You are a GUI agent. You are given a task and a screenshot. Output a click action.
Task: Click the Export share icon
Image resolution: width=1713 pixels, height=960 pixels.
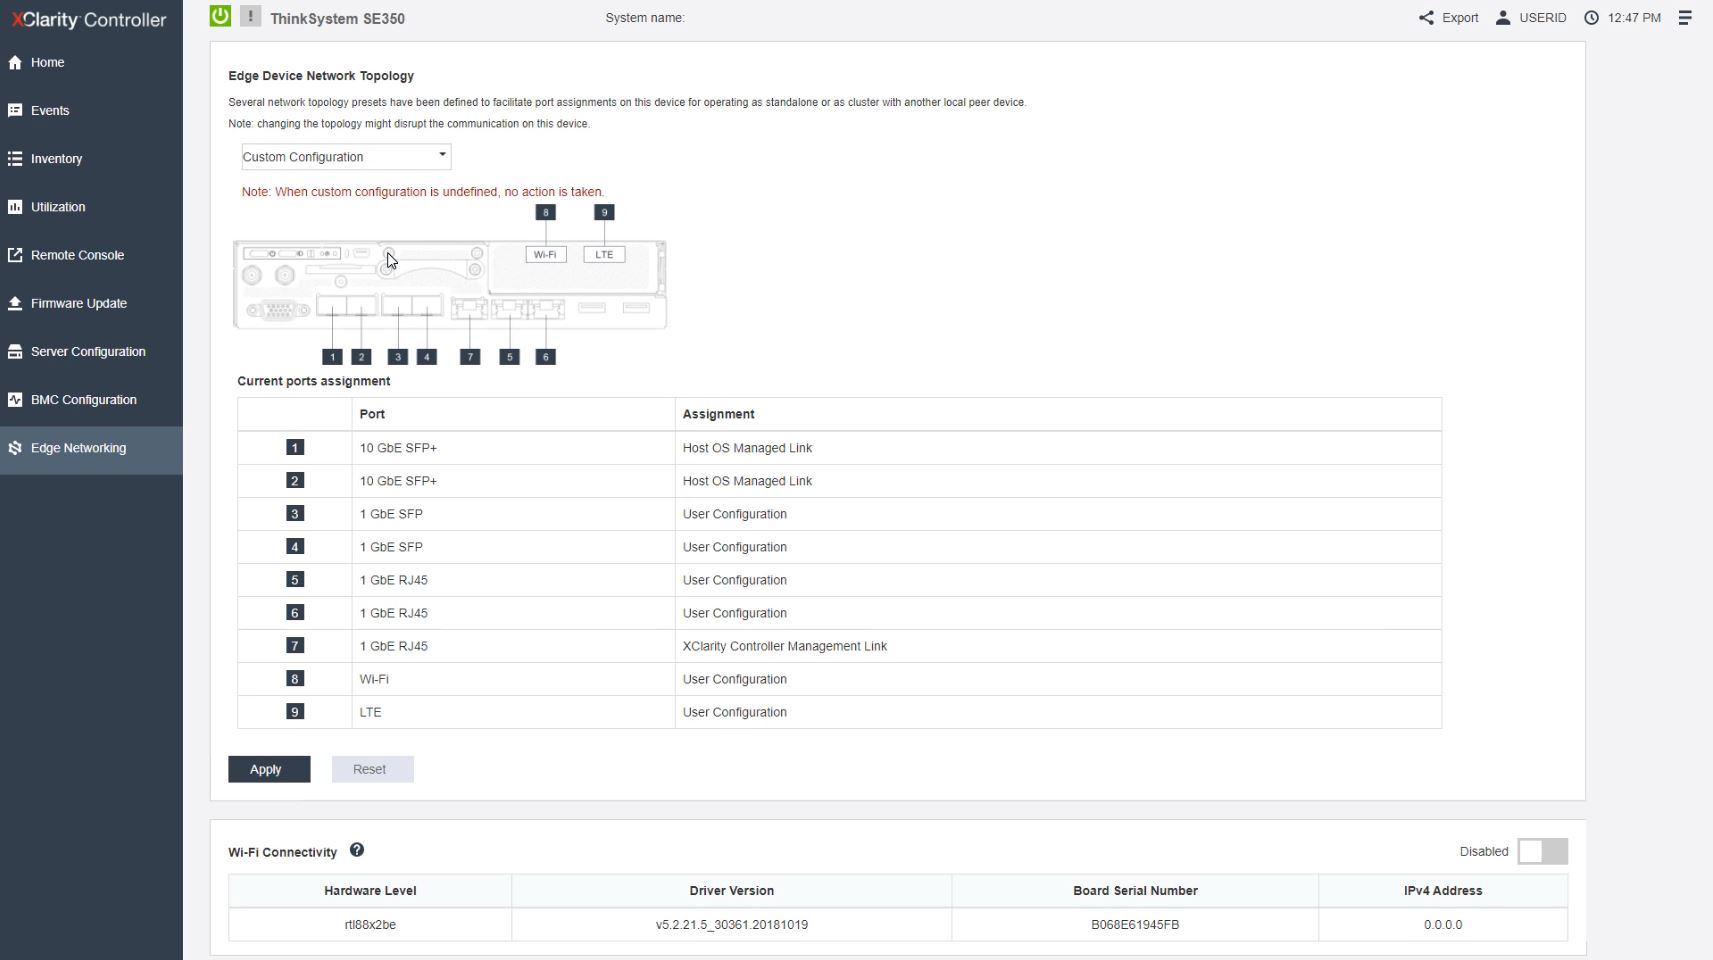tap(1426, 18)
